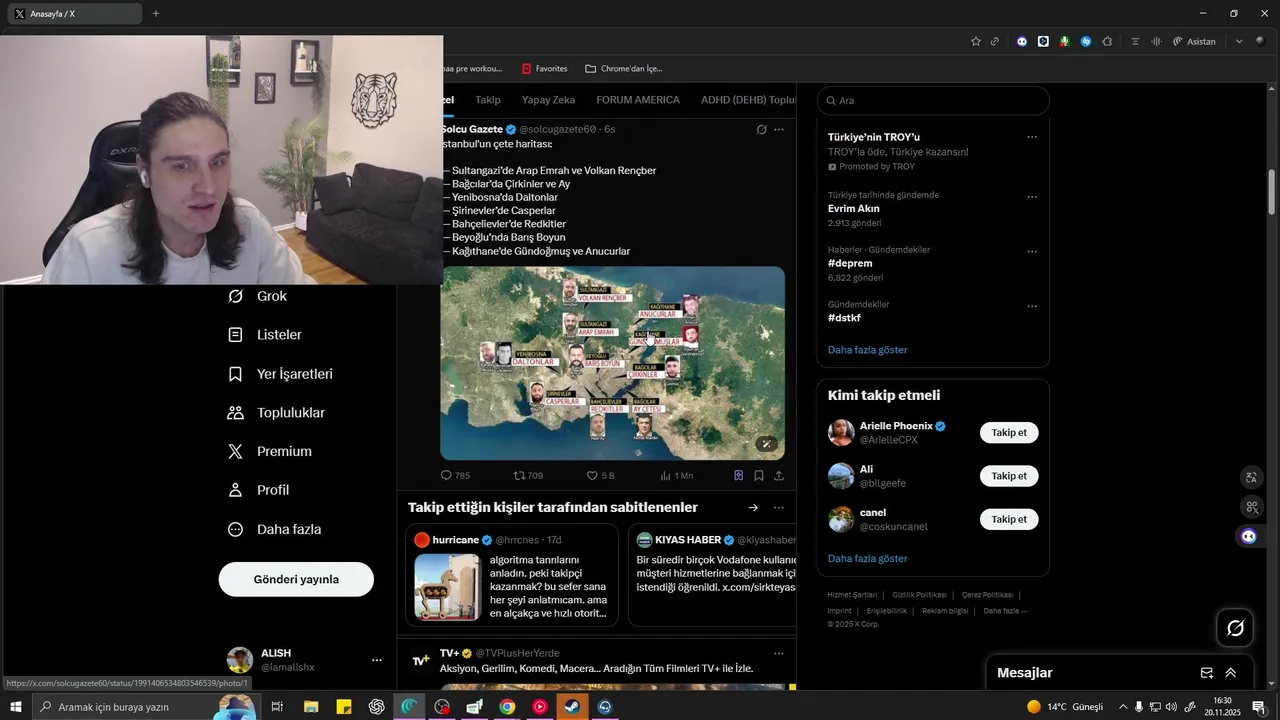Viewport: 1280px width, 720px height.
Task: Compose new message in Mesajlar
Action: click(1207, 673)
